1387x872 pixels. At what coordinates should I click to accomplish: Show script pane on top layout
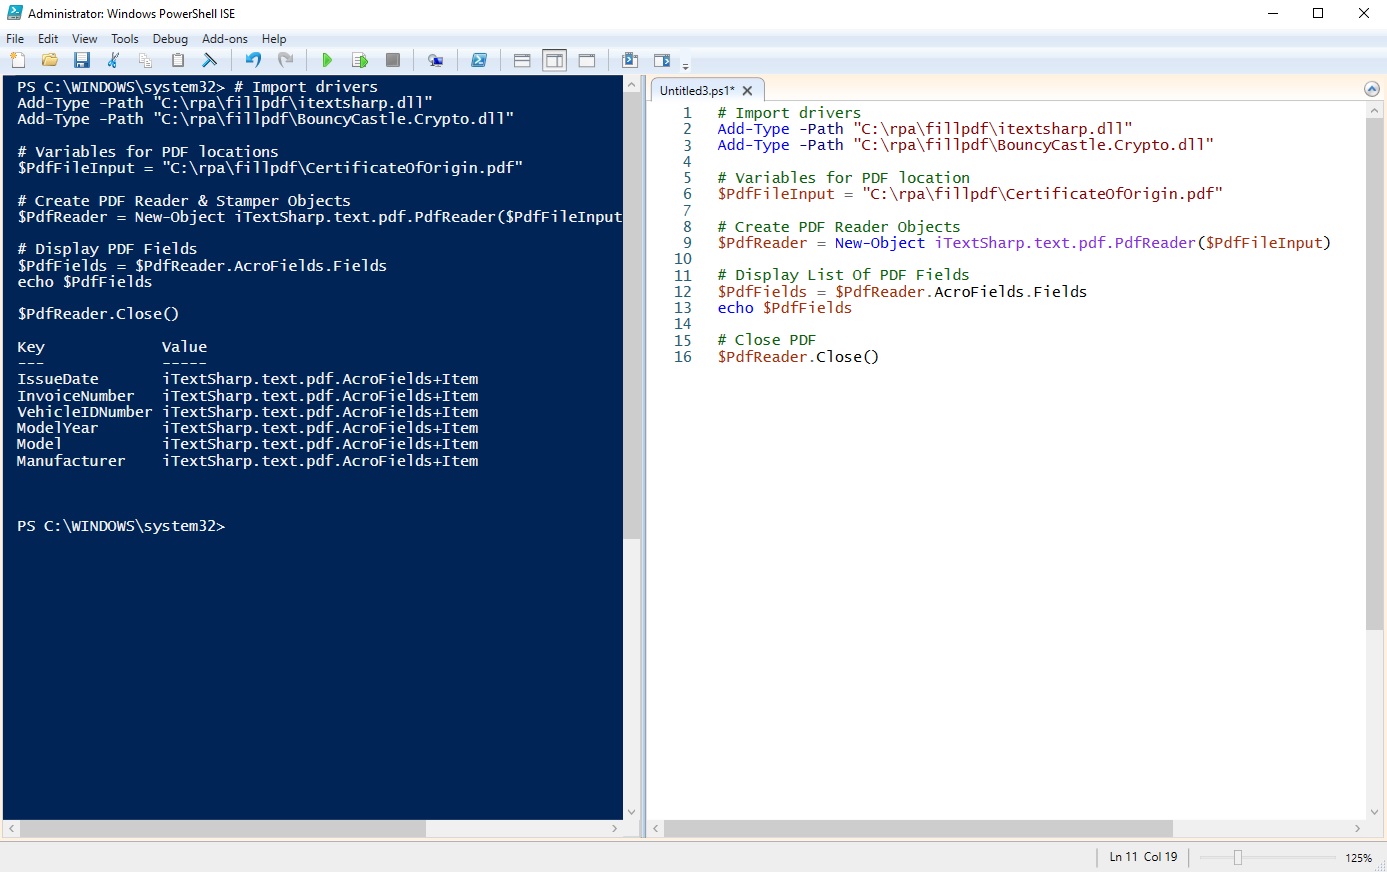pyautogui.click(x=522, y=61)
